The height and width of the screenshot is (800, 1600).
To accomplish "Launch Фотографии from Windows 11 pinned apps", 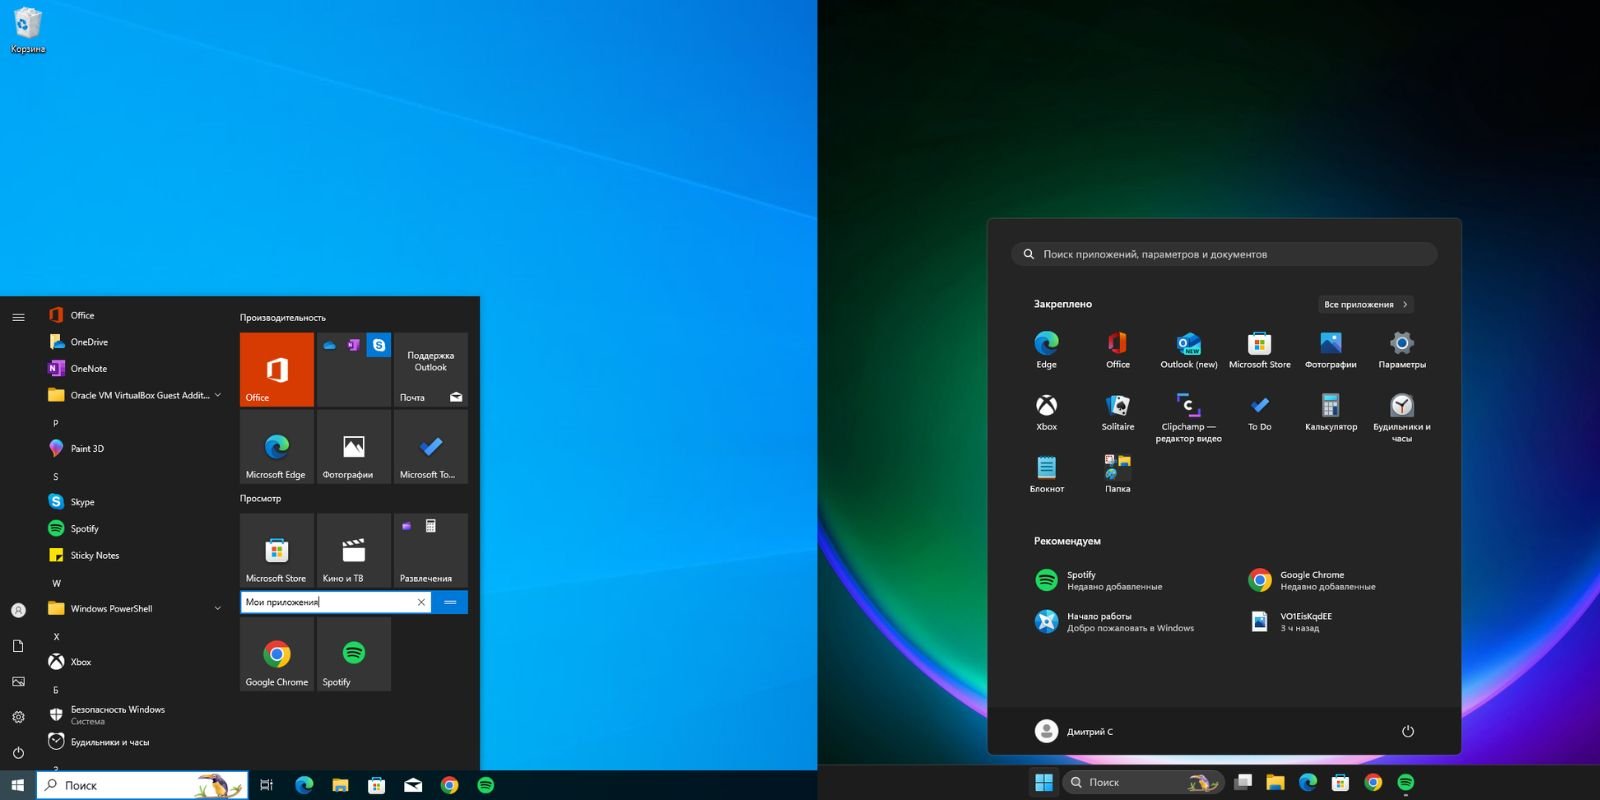I will click(x=1331, y=349).
